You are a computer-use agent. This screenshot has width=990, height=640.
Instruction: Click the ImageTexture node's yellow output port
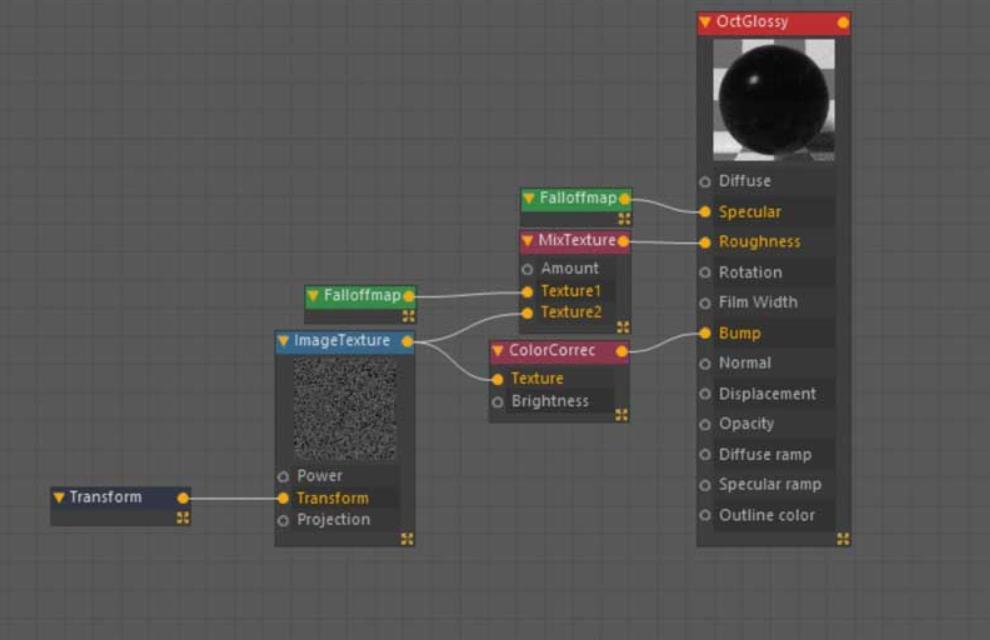coord(407,342)
